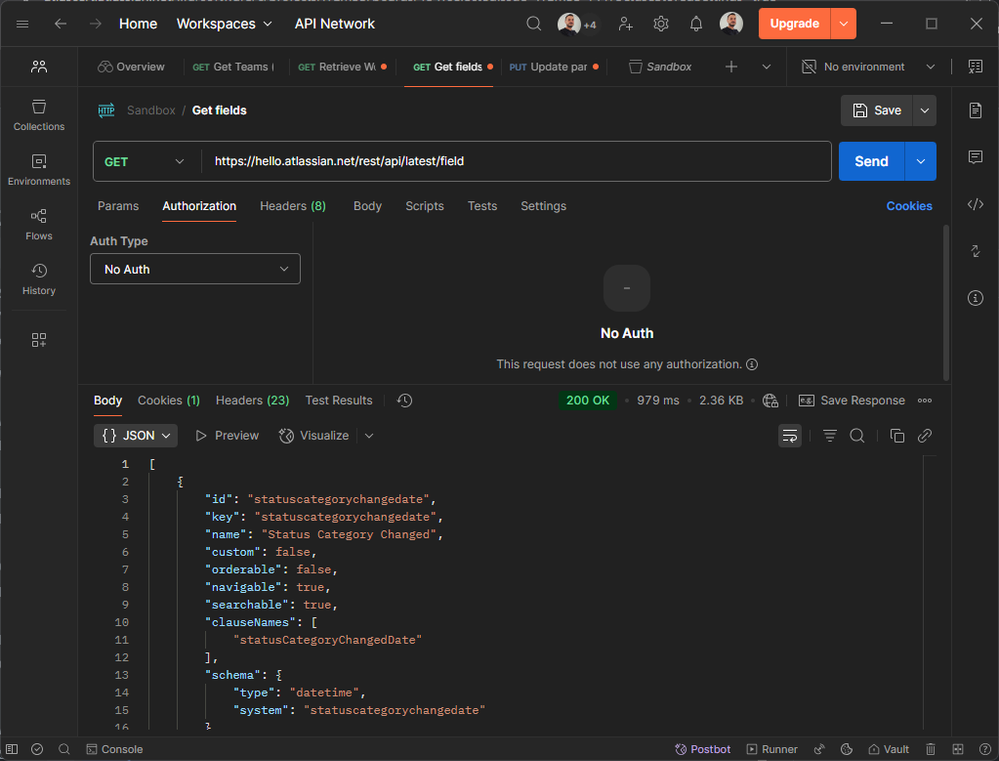
Task: Search the response body with magnifier icon
Action: (x=857, y=436)
